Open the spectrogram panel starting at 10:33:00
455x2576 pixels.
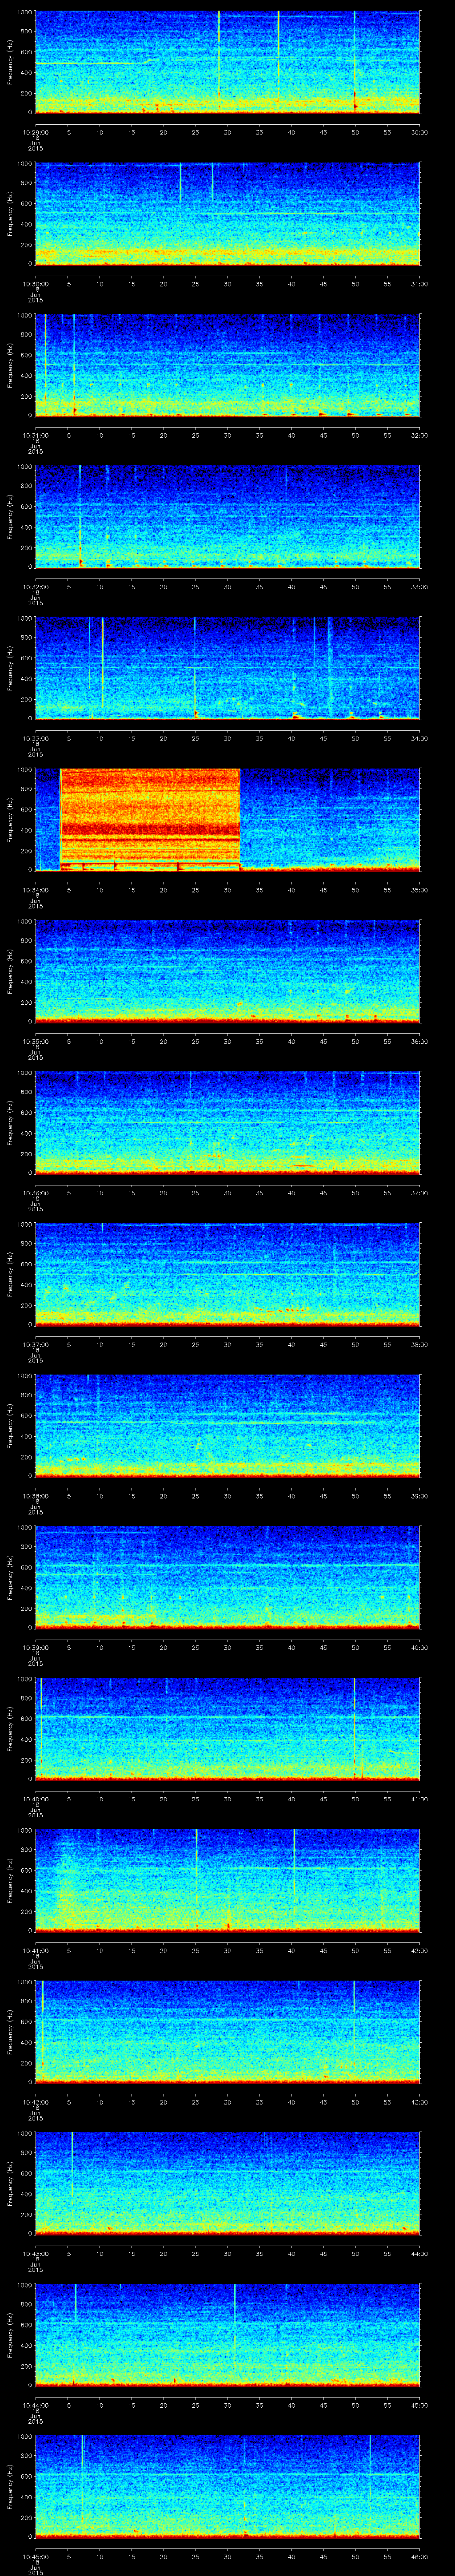pyautogui.click(x=227, y=668)
